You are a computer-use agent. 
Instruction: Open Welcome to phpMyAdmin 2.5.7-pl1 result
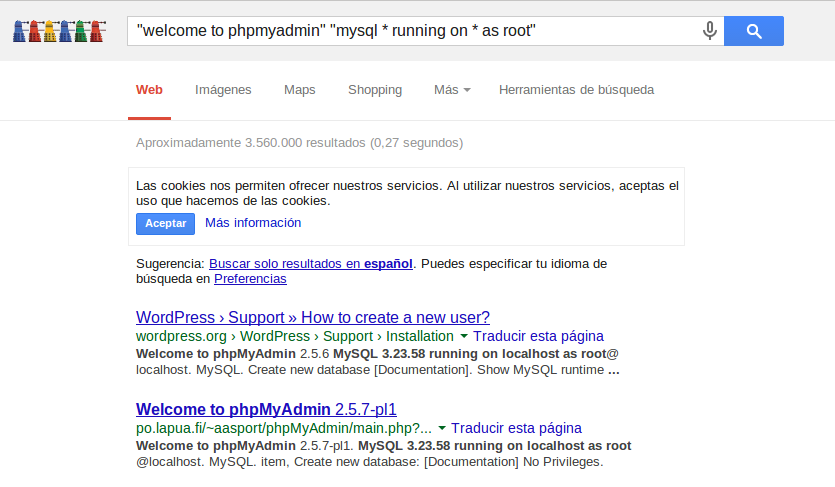click(266, 409)
